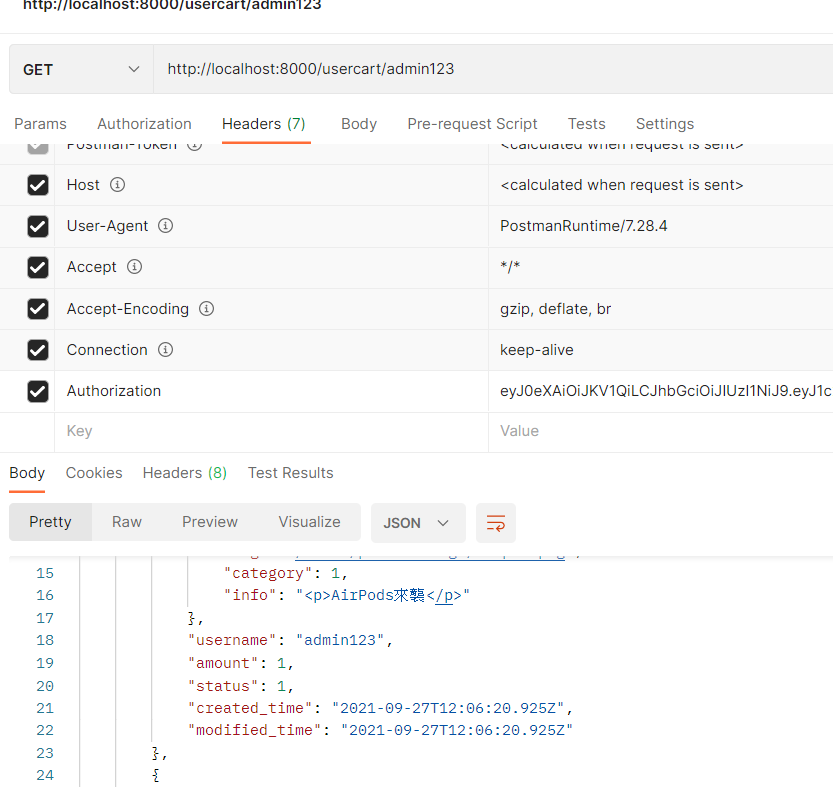
Task: Click the request URL input field
Action: [490, 70]
